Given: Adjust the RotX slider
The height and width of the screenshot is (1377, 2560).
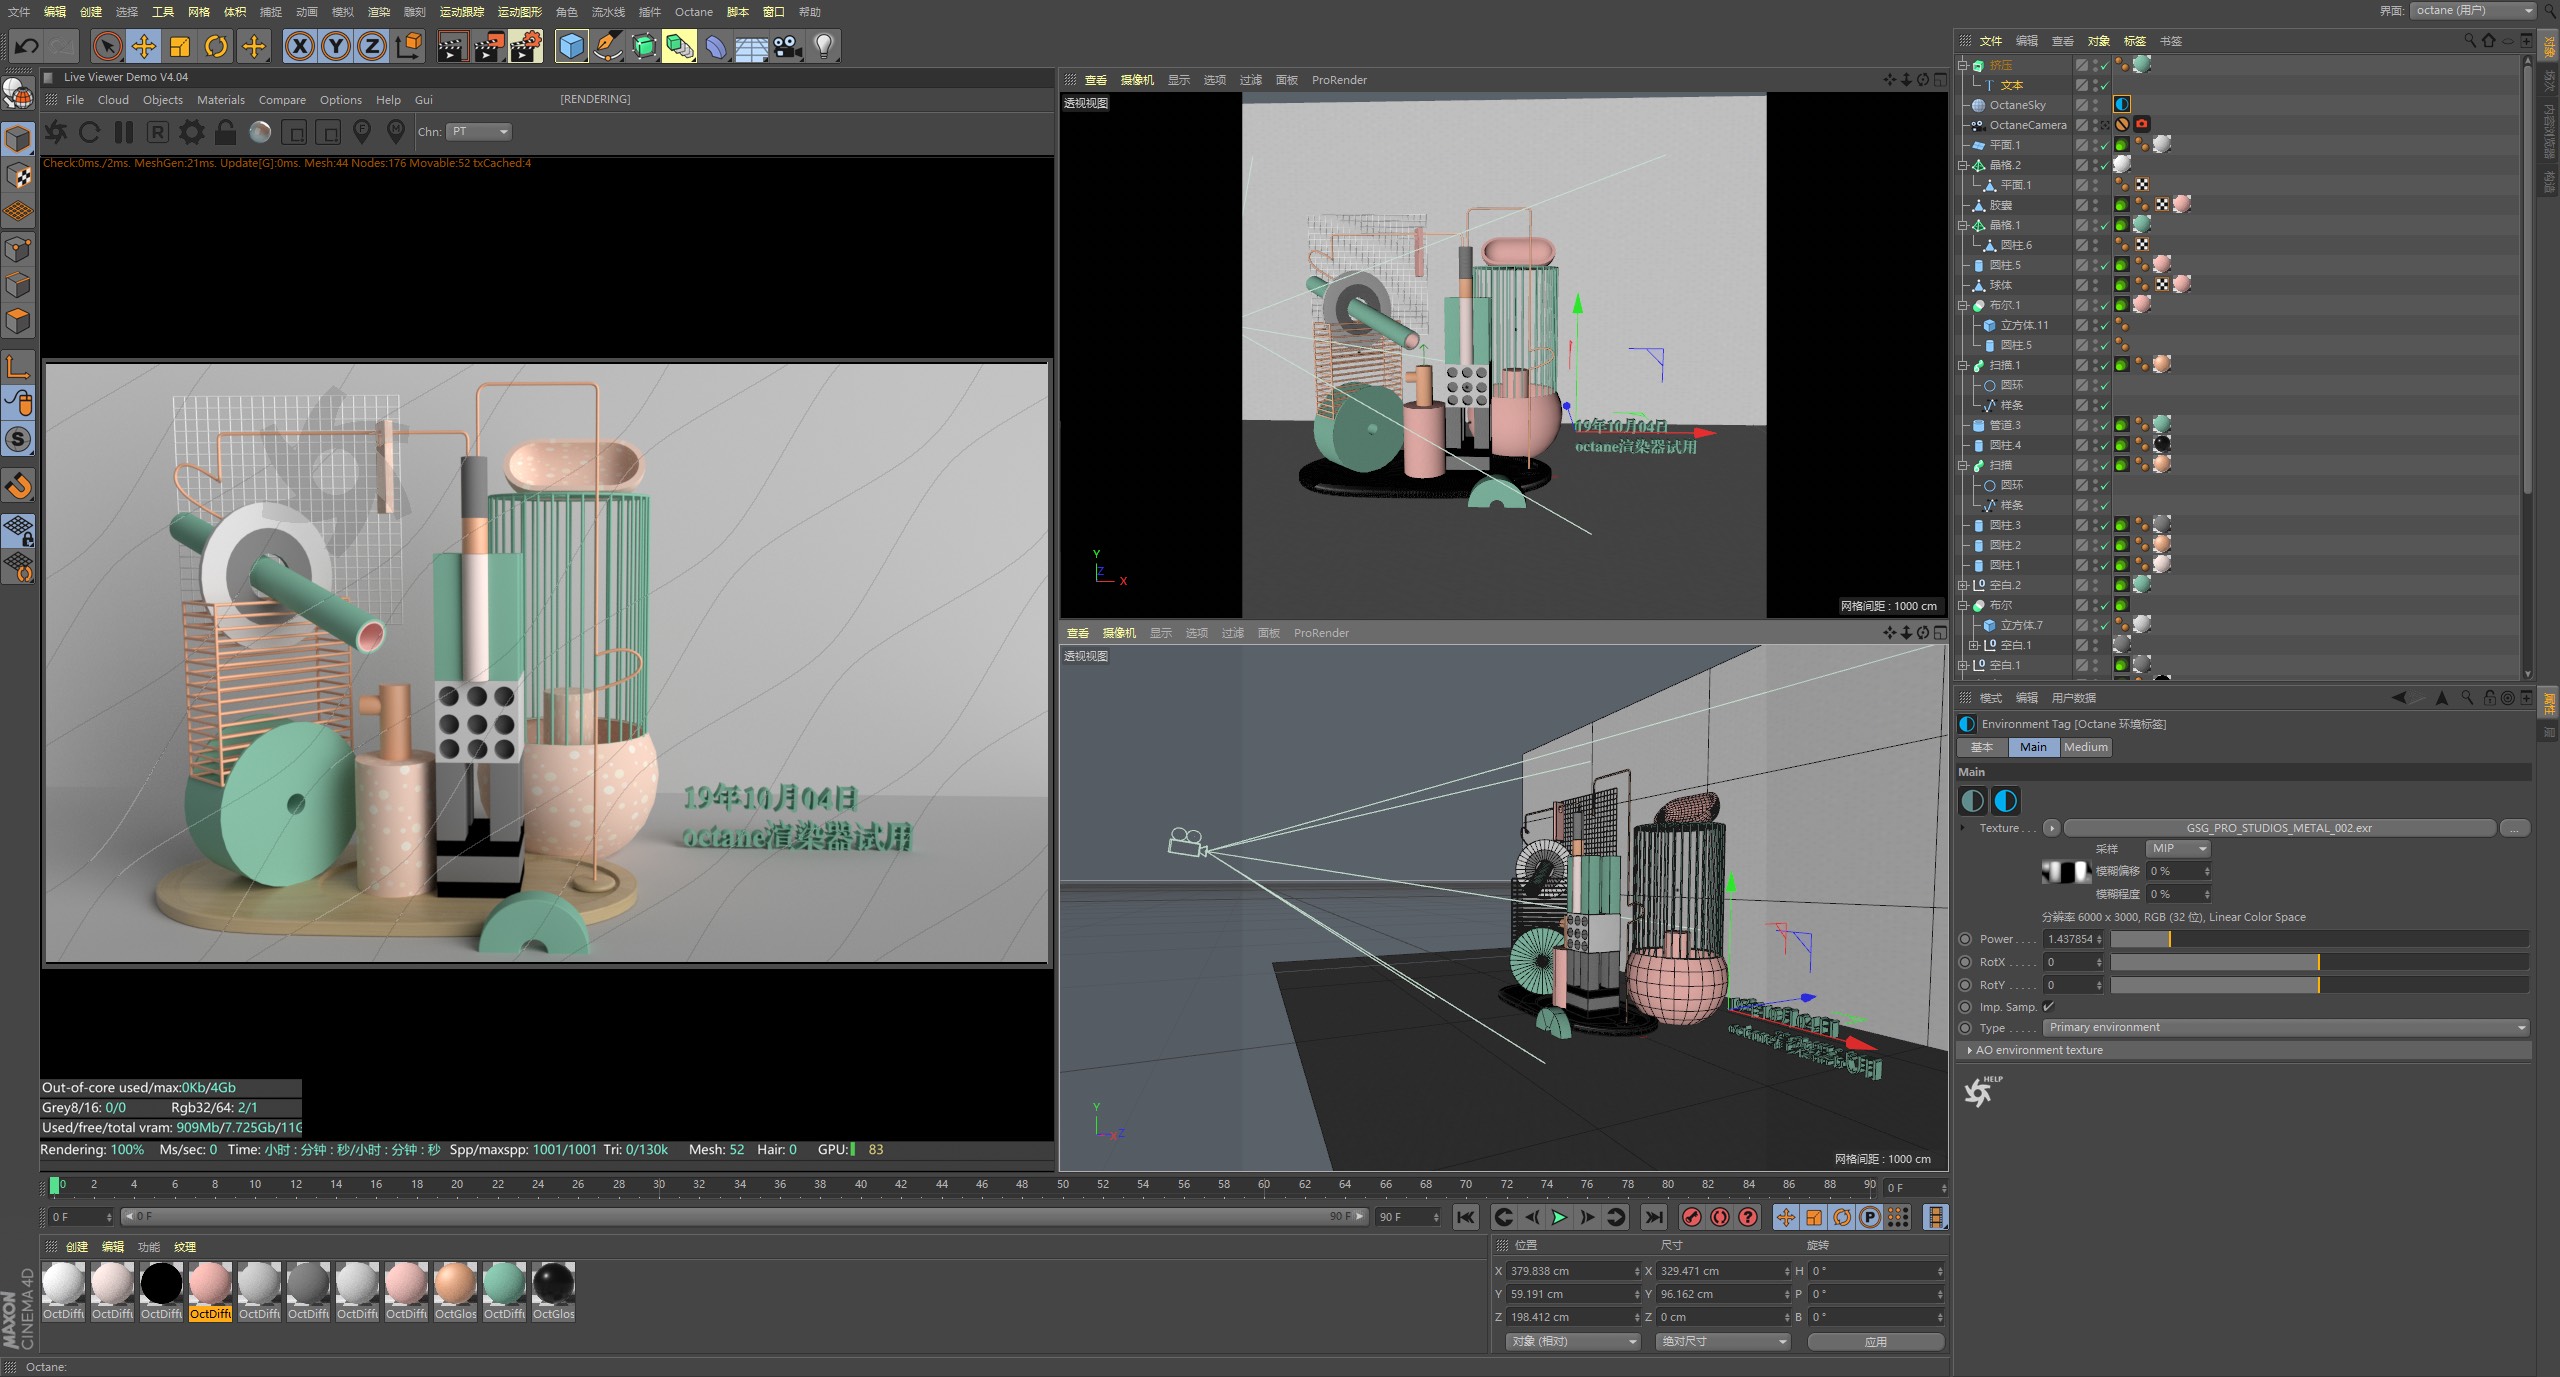Looking at the screenshot, I should tap(2319, 962).
